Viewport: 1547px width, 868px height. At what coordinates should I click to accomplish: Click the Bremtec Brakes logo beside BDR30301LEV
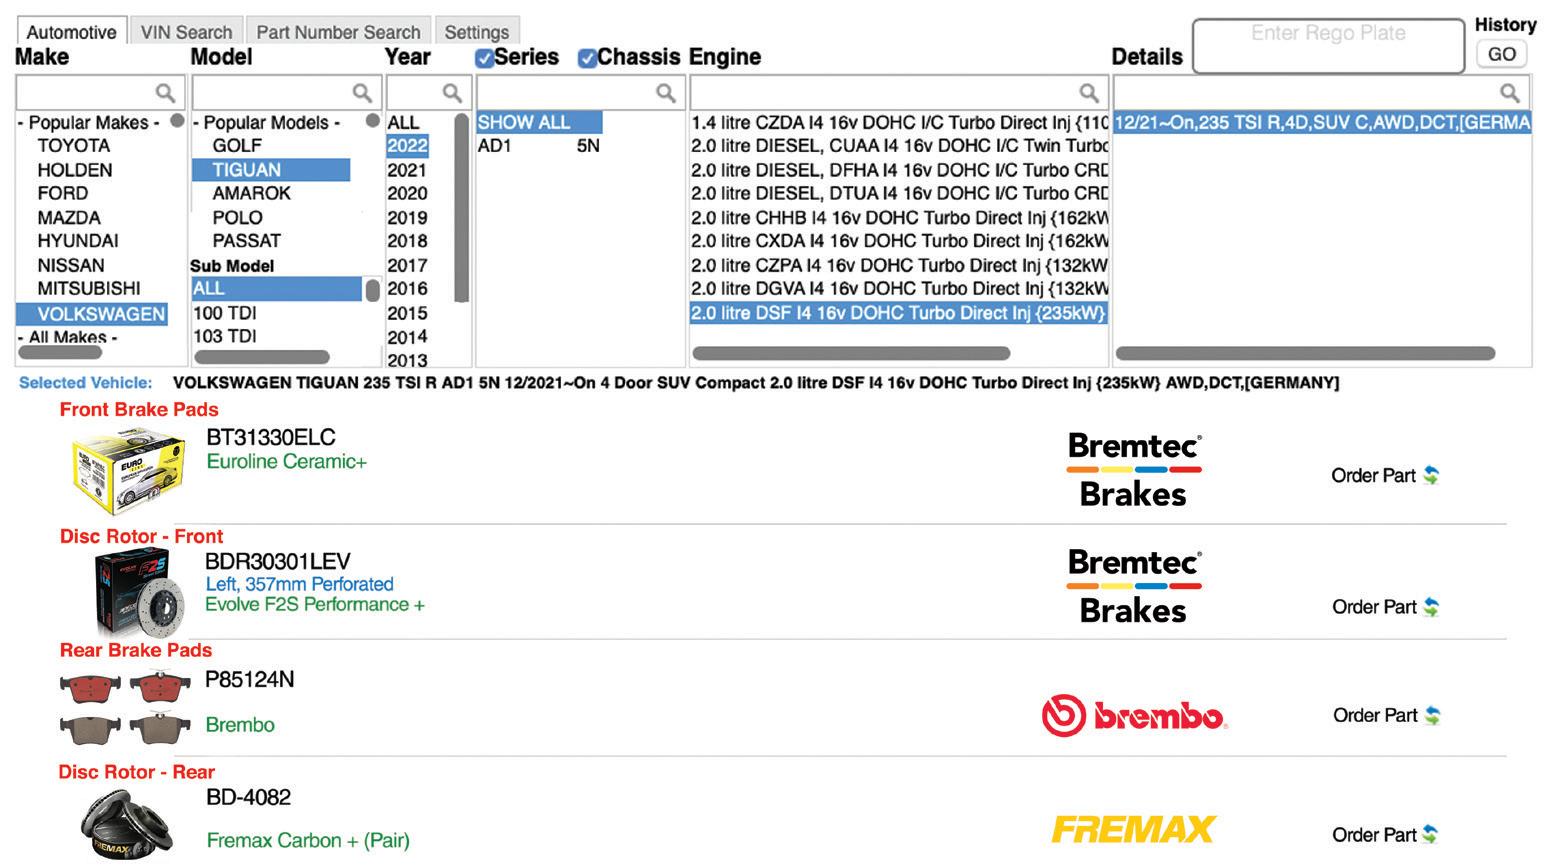click(x=1134, y=586)
